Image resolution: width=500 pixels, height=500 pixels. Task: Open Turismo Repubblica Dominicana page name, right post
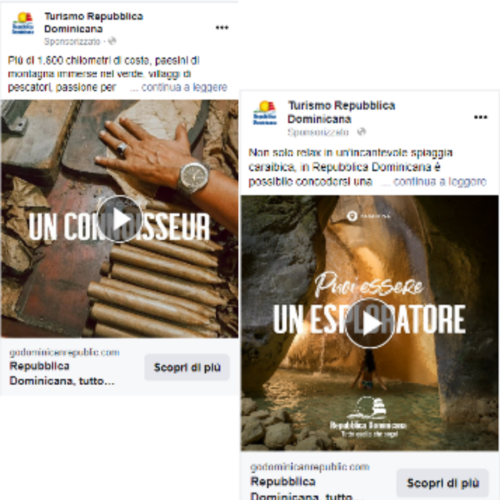click(x=341, y=112)
